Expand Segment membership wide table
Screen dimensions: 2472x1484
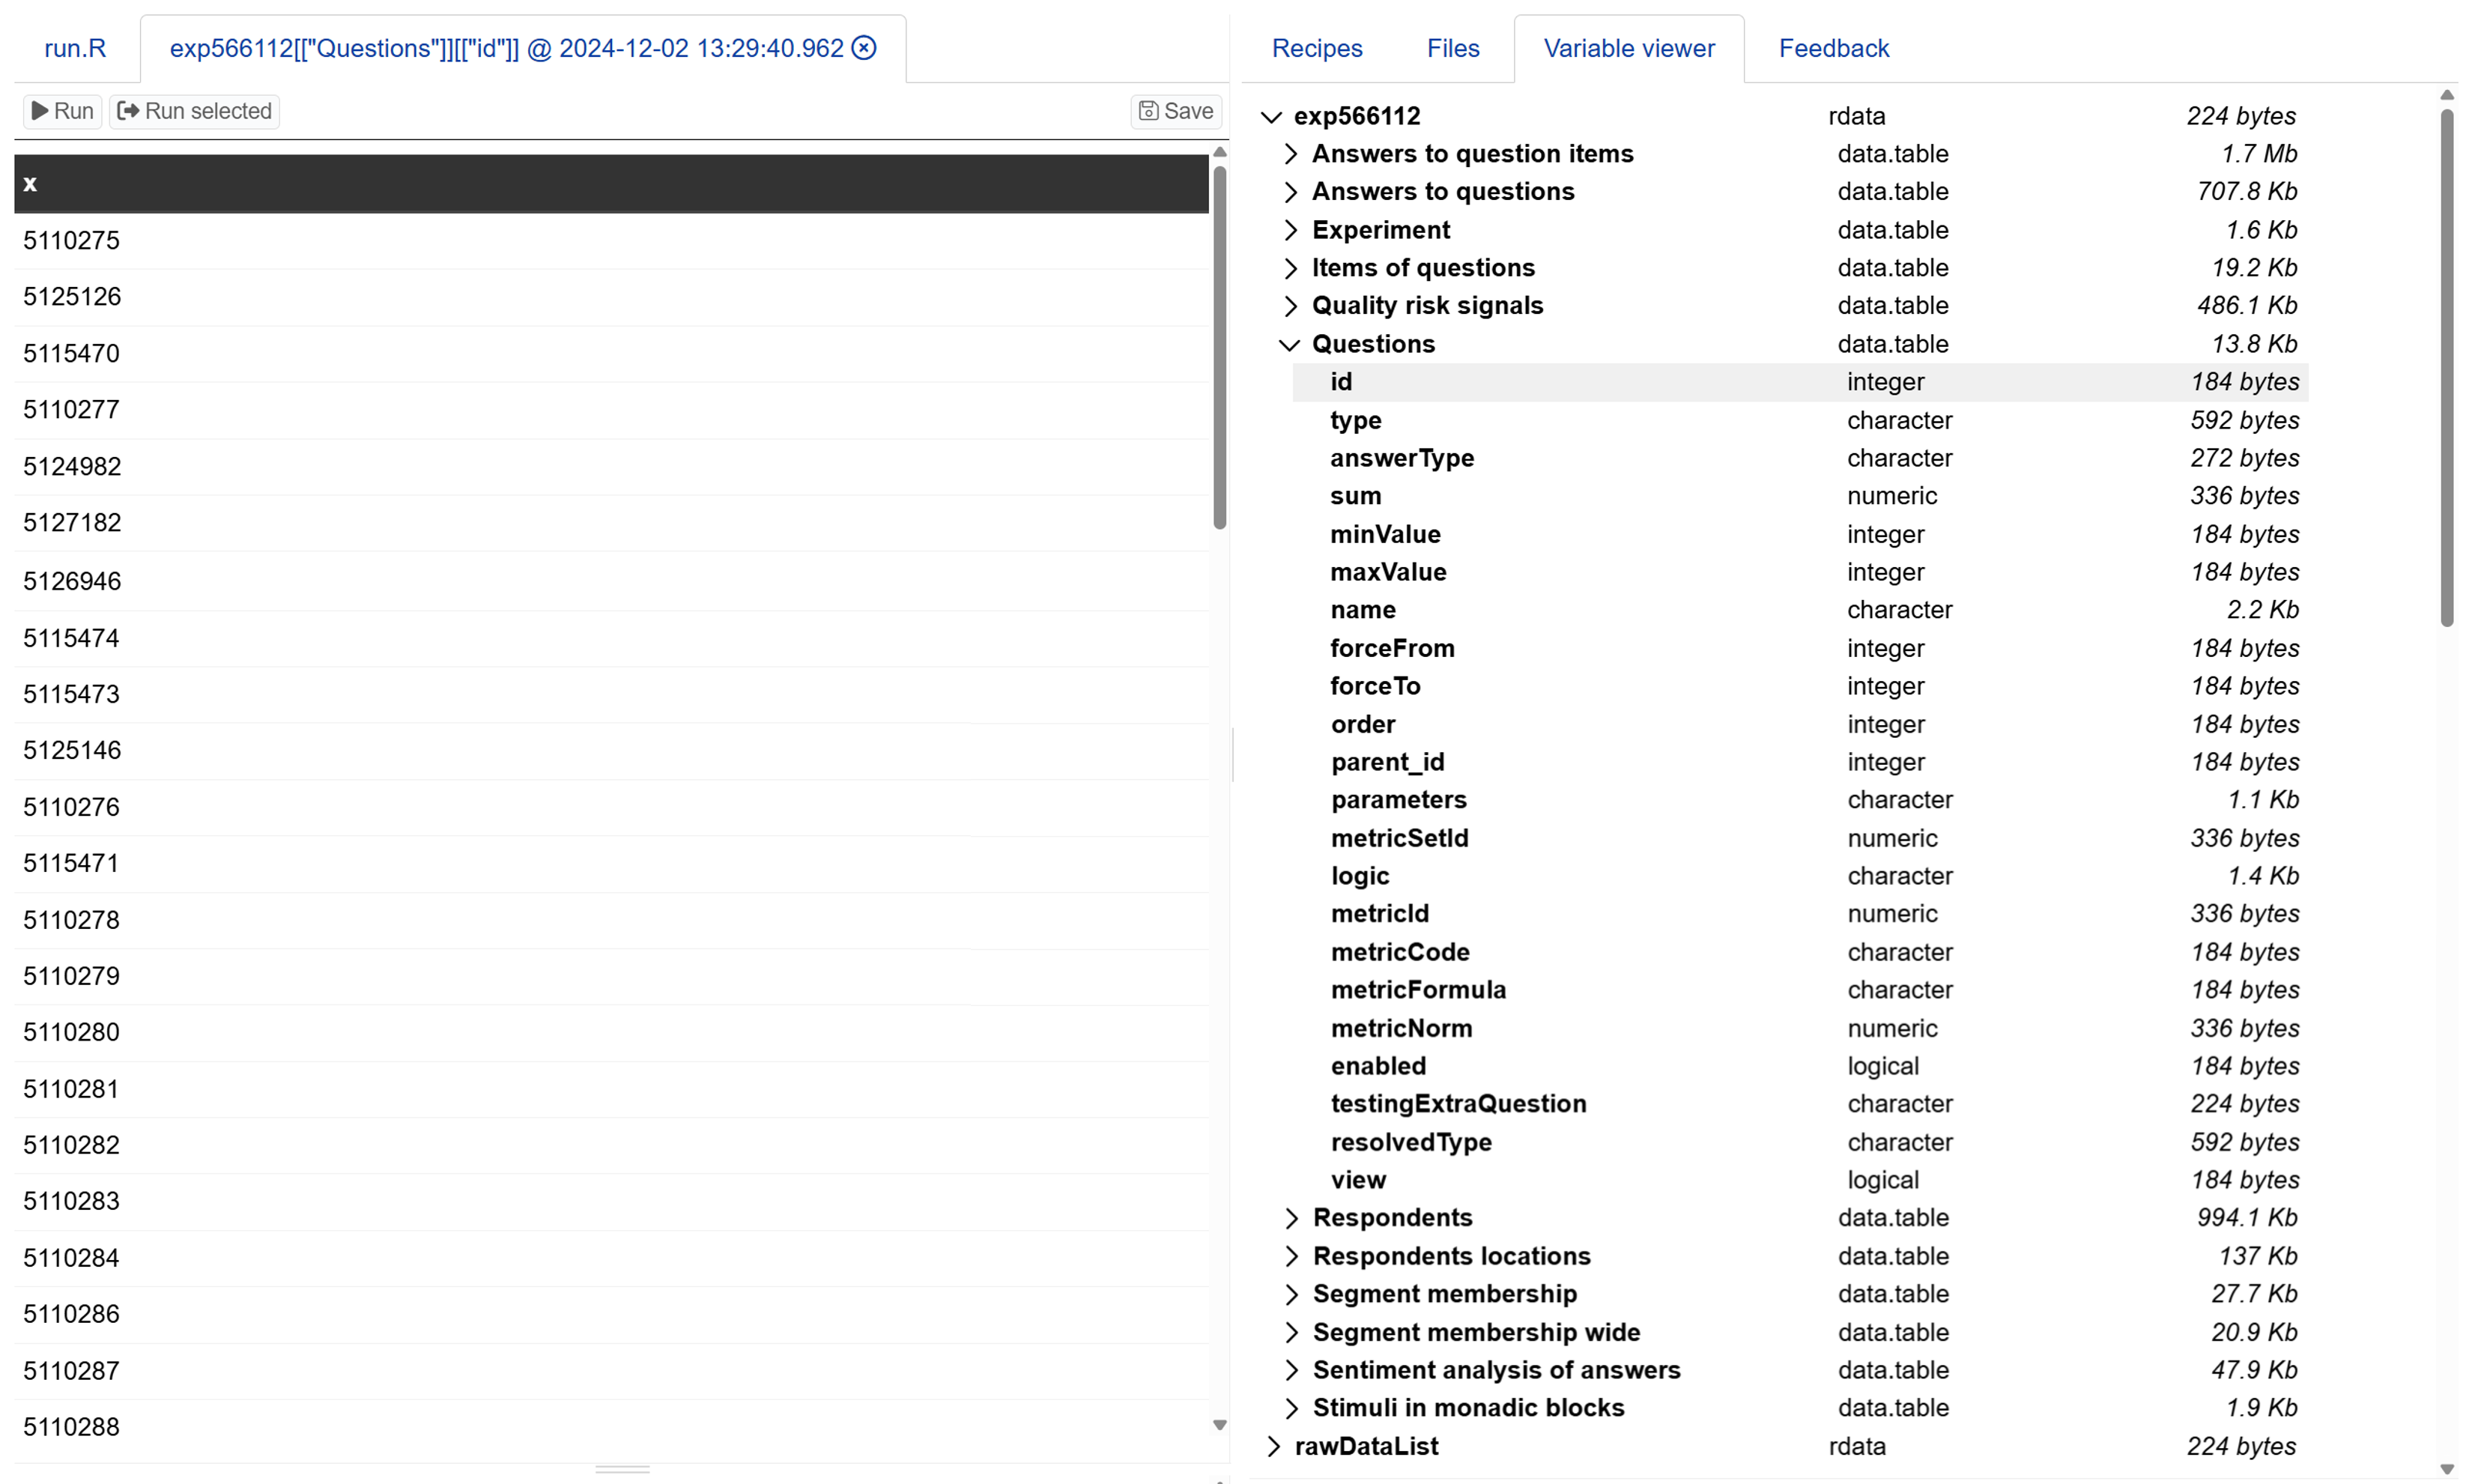(1292, 1333)
